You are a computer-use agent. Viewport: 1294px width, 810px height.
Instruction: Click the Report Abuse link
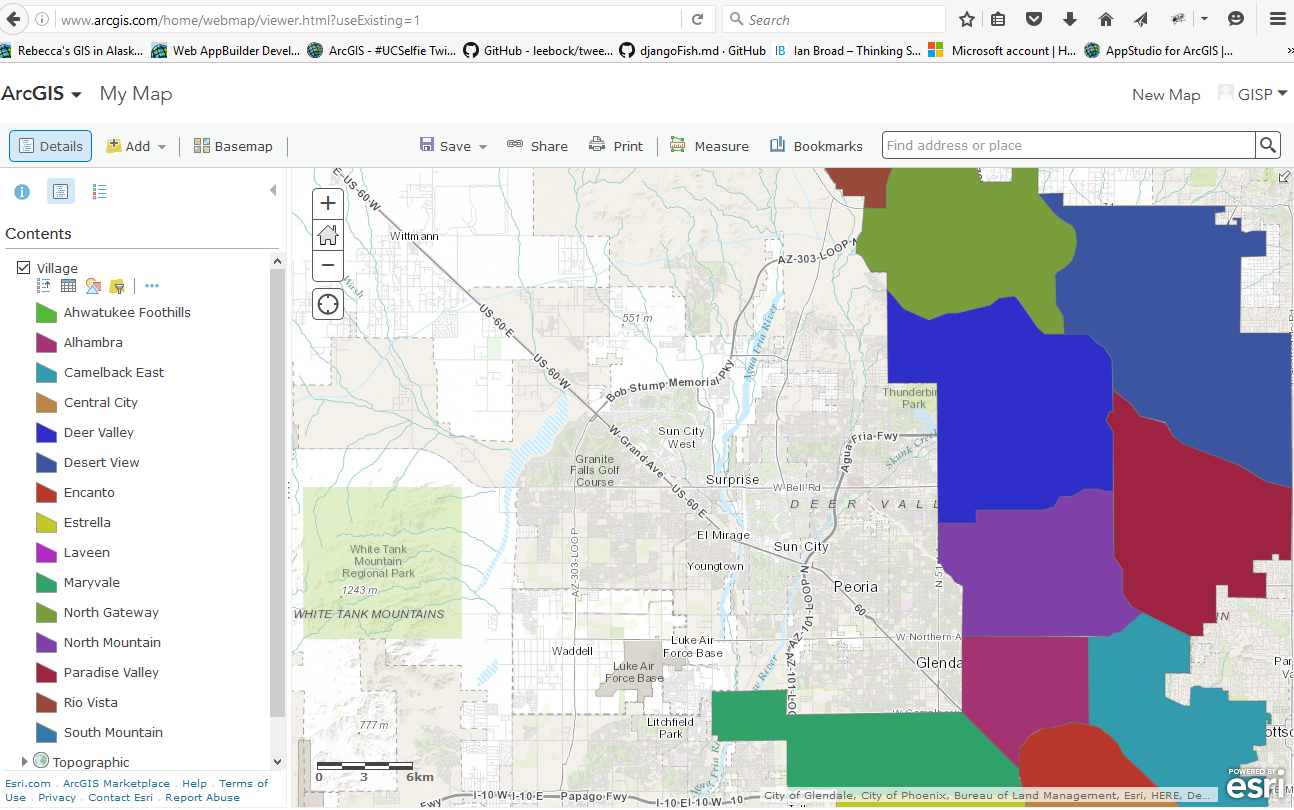point(203,798)
